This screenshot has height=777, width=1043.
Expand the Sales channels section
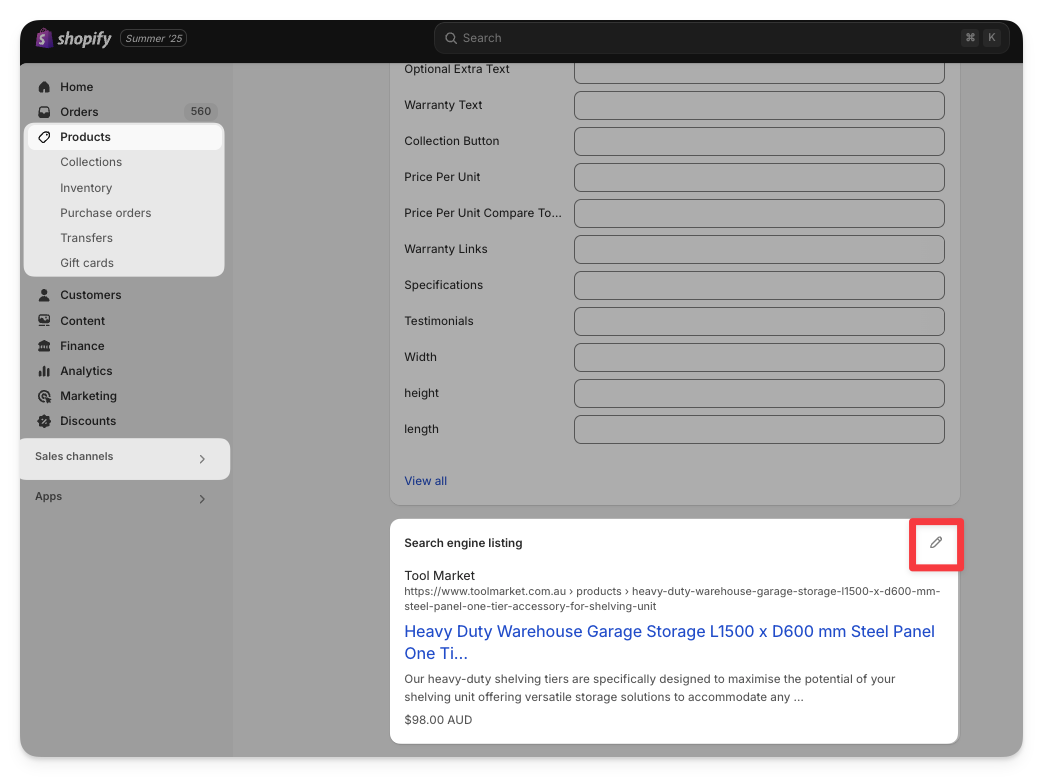point(202,459)
